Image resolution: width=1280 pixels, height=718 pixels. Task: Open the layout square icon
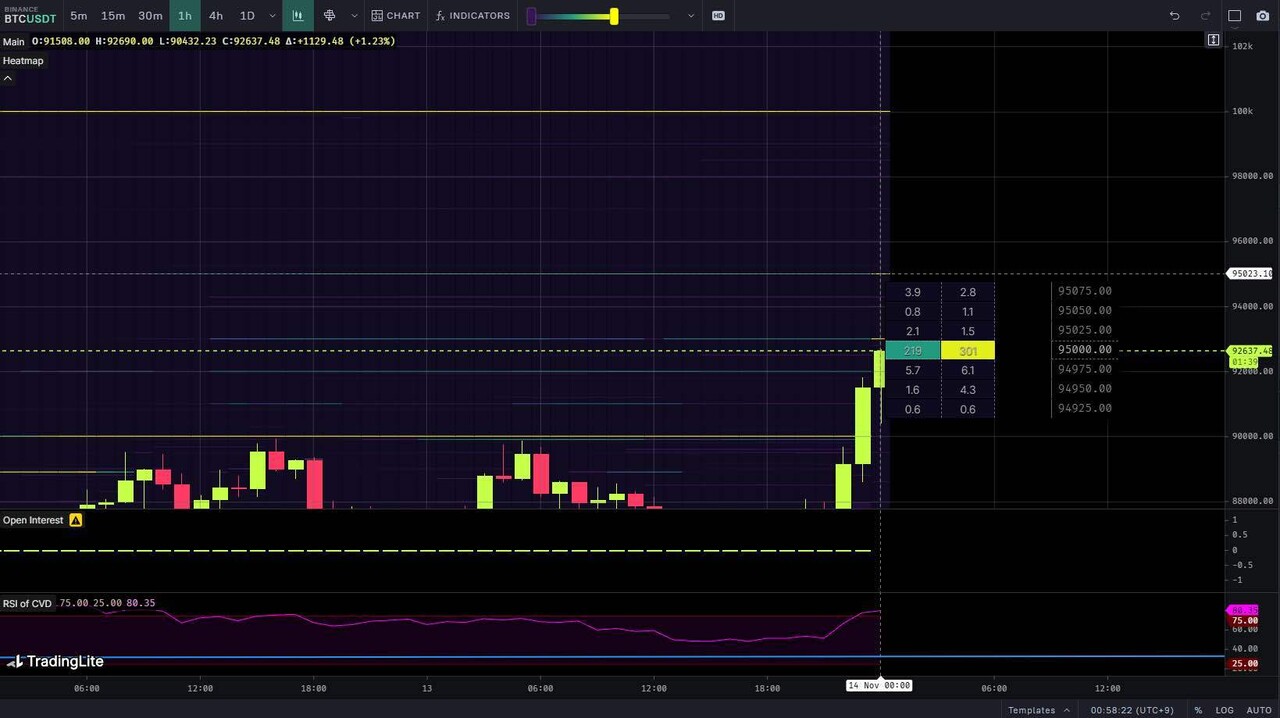[1234, 16]
